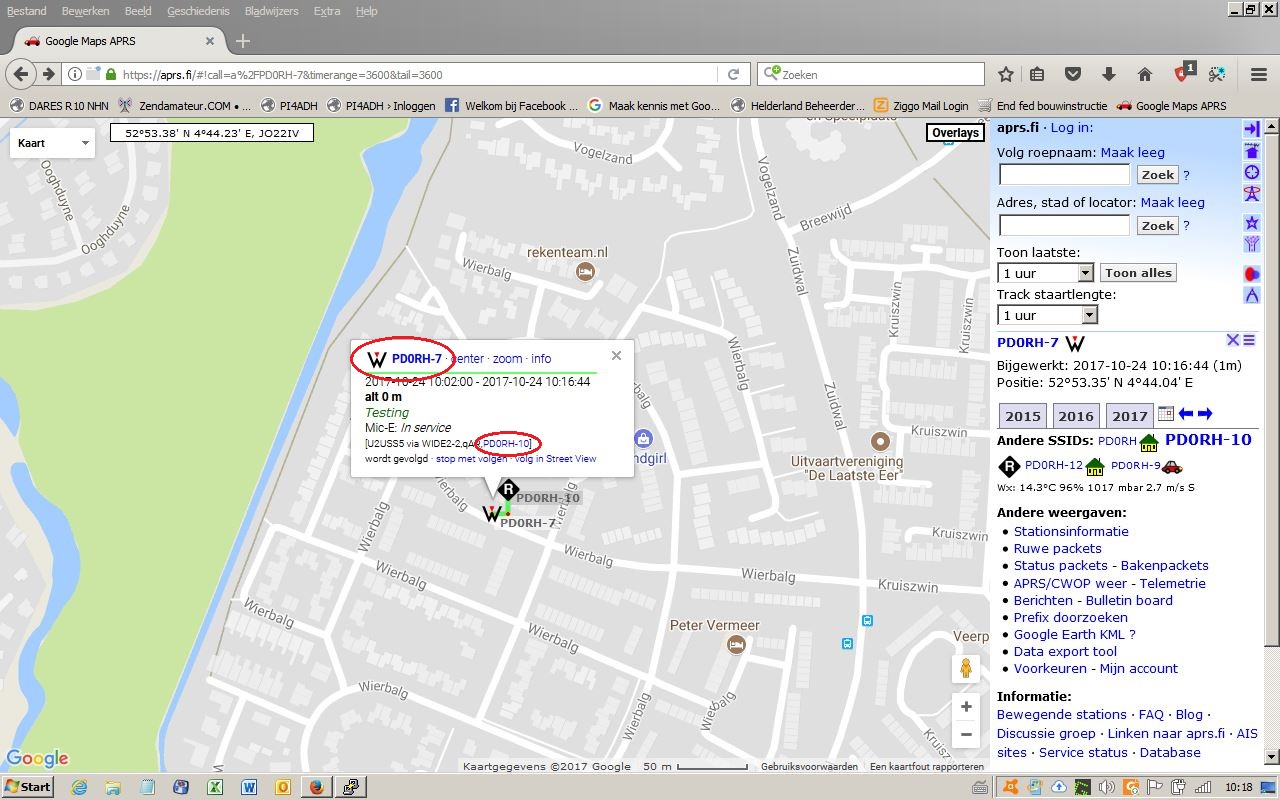1280x800 pixels.
Task: Open the Bladwijzers menu
Action: pyautogui.click(x=272, y=11)
